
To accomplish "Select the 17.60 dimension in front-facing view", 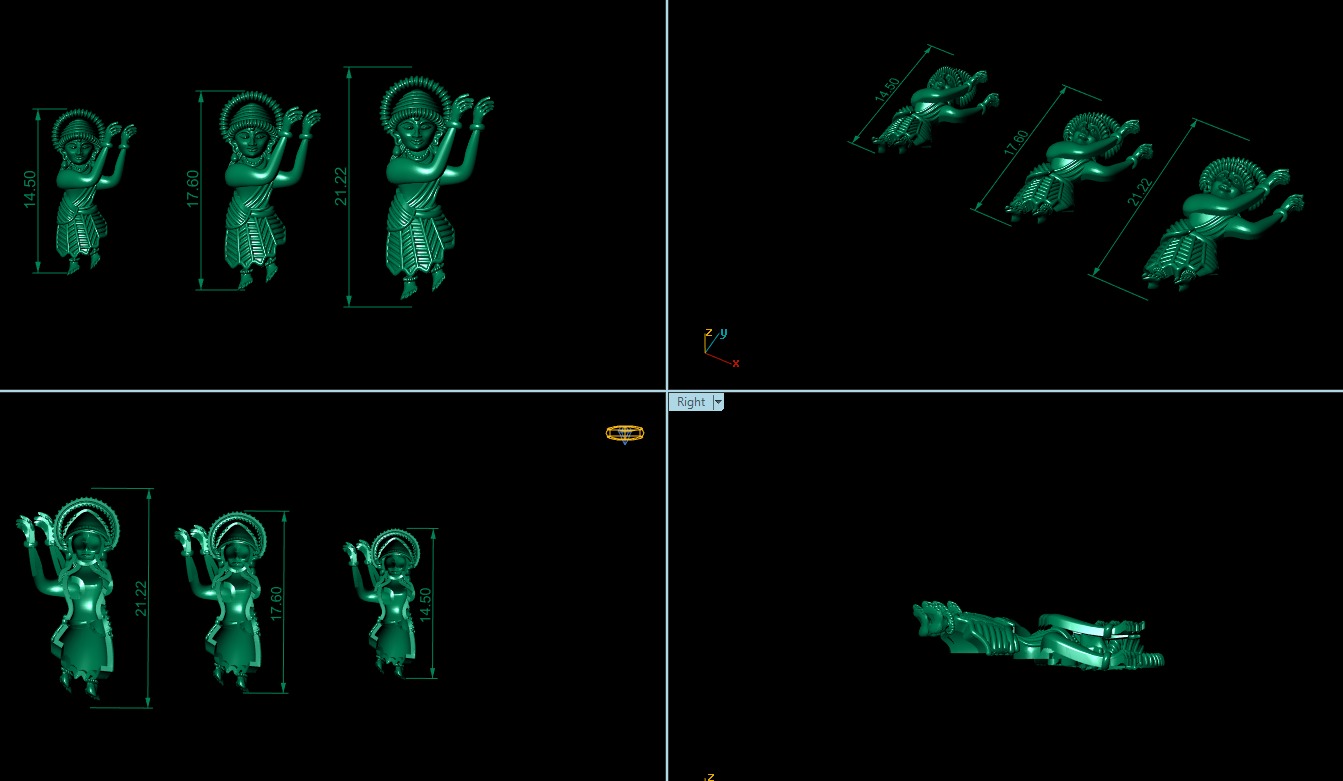I will click(x=193, y=189).
